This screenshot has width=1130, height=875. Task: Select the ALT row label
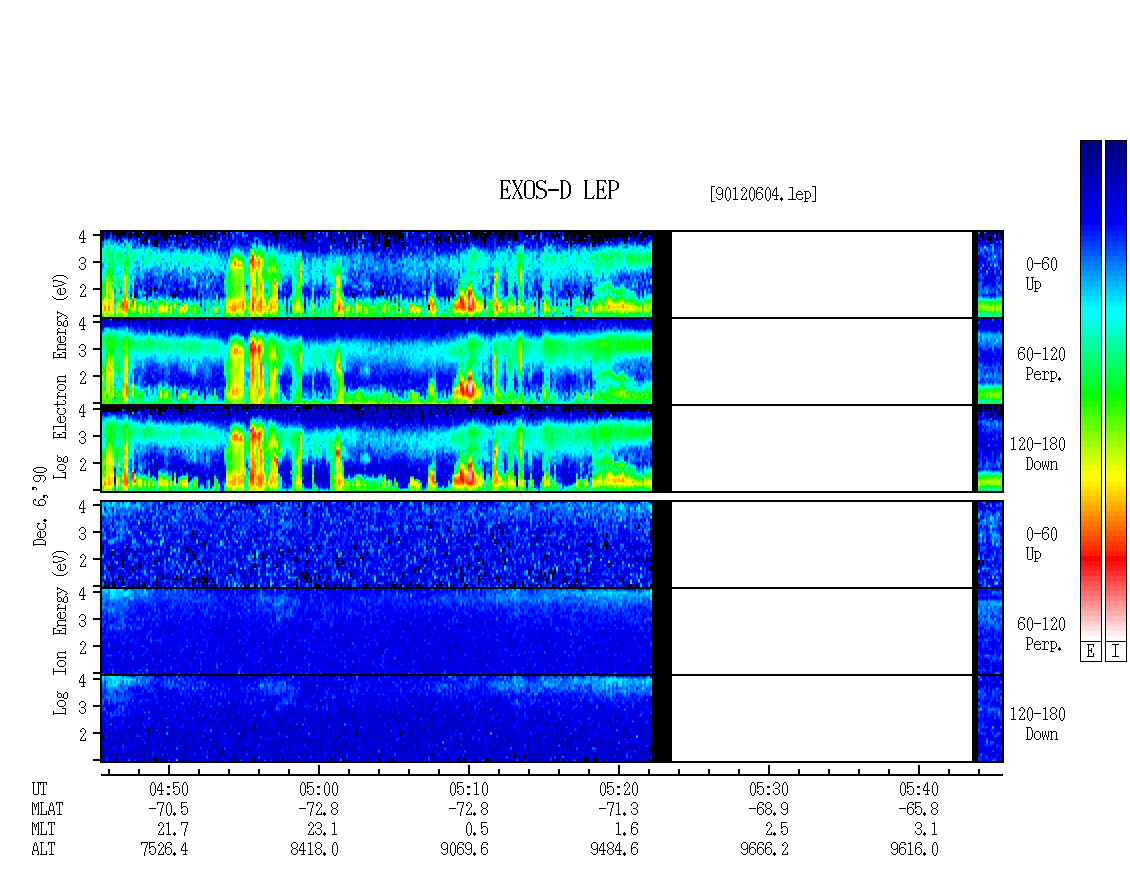point(43,849)
